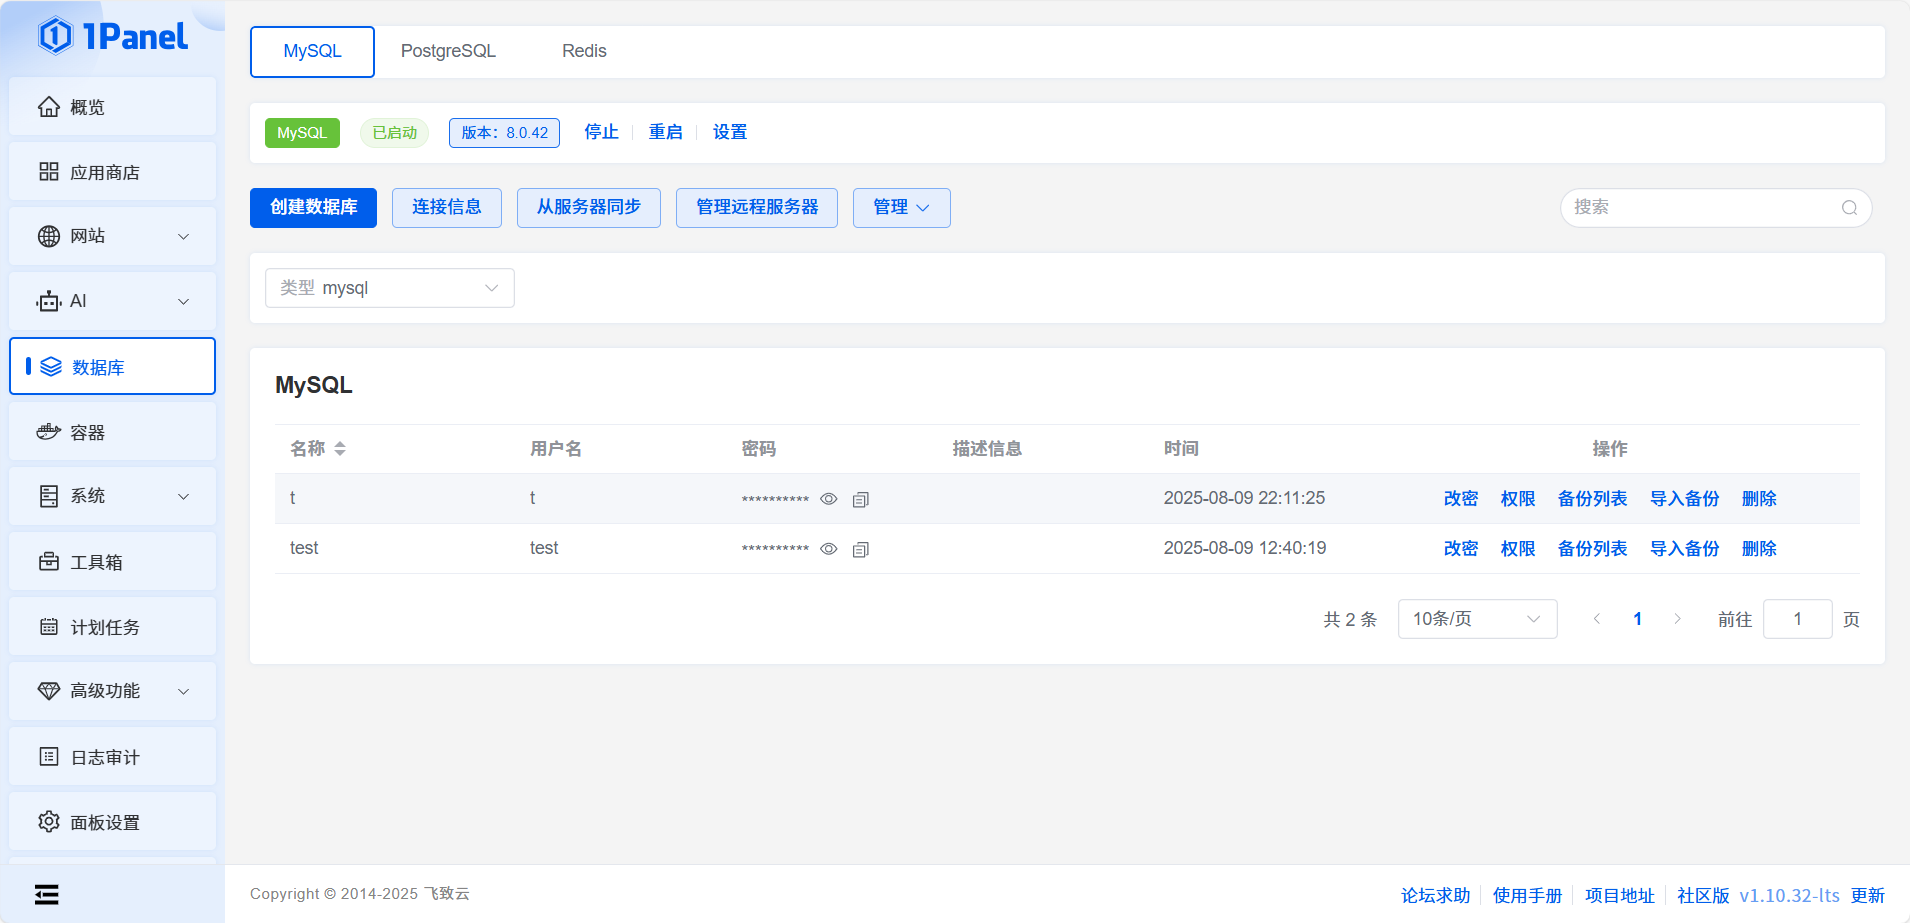The image size is (1910, 923).
Task: Click the 1Panel logo
Action: coord(113,36)
